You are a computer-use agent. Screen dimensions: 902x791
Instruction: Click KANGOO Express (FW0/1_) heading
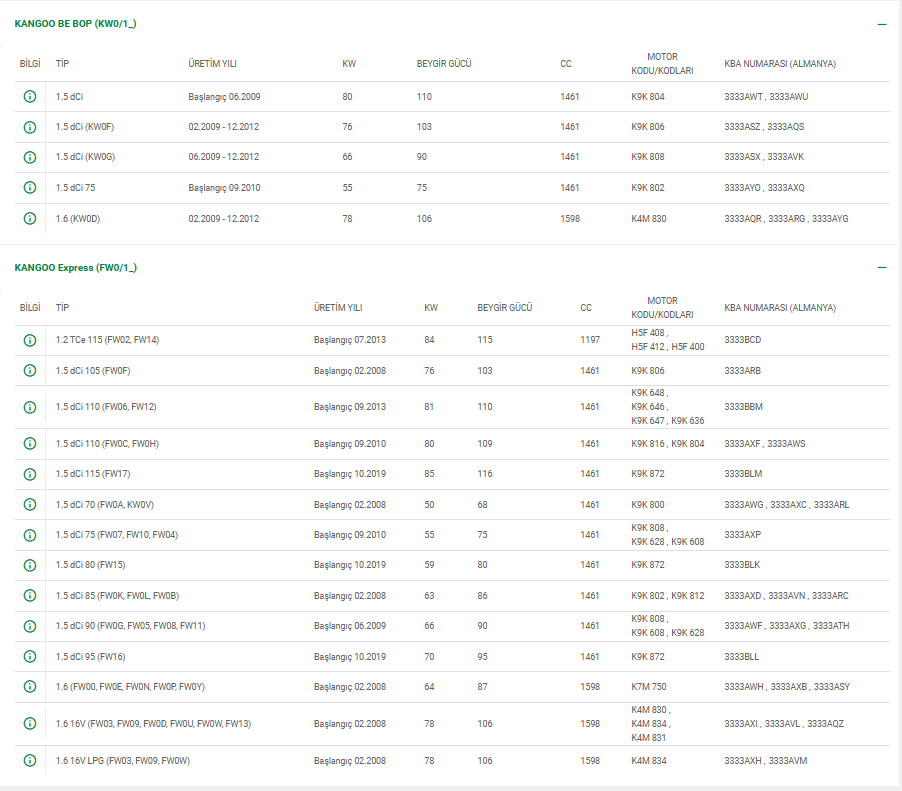tap(75, 268)
